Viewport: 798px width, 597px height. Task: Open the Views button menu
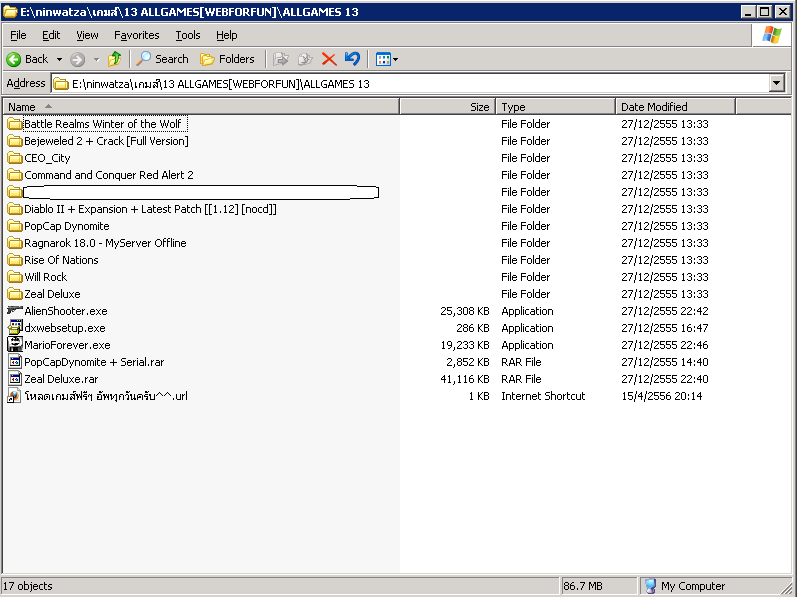[x=387, y=60]
